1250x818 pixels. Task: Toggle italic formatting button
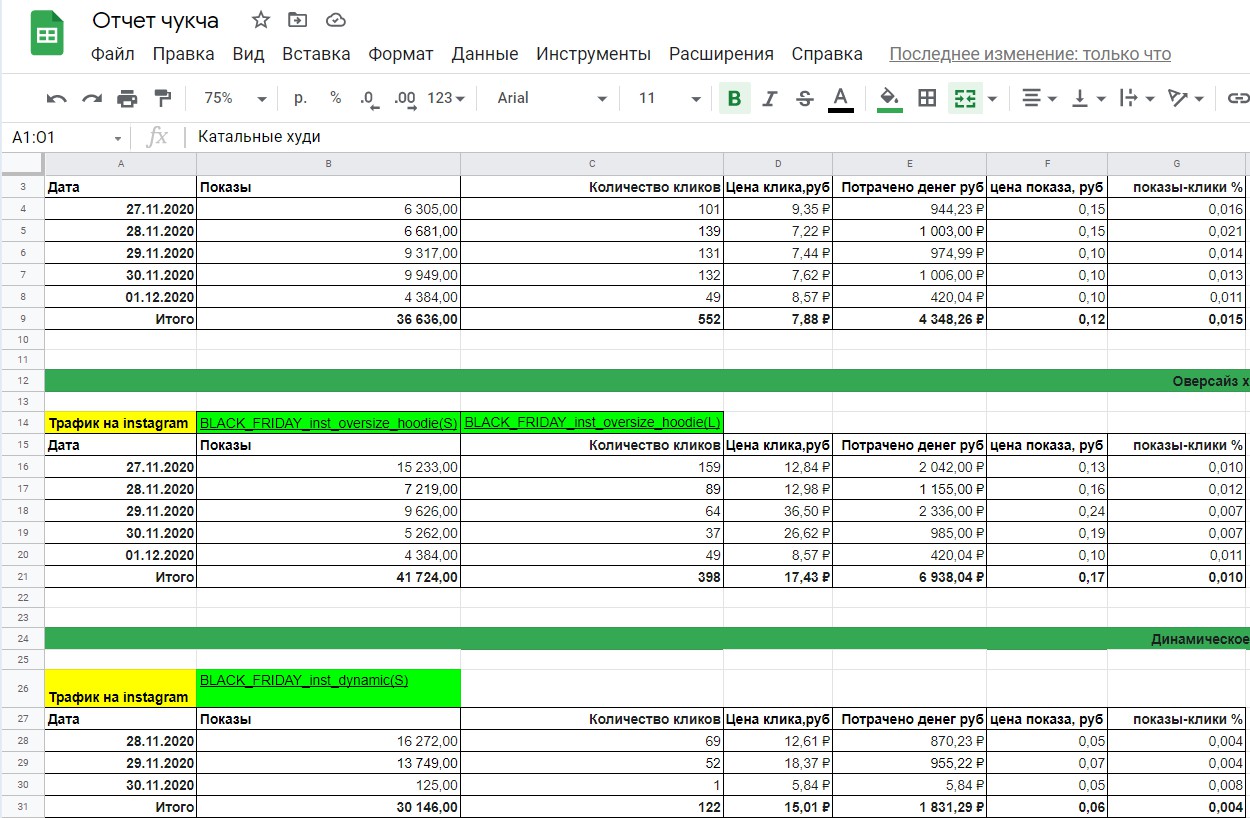pos(769,98)
